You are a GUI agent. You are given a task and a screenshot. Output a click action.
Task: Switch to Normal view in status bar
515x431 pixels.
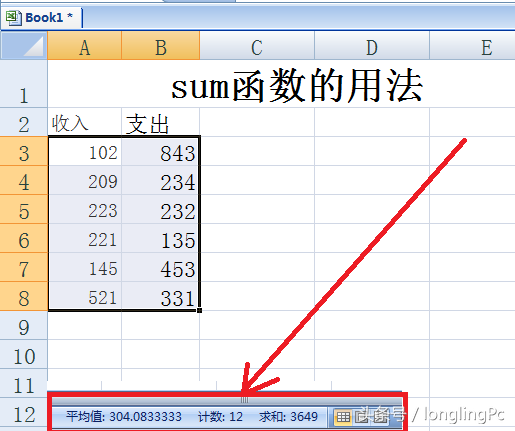[x=343, y=417]
